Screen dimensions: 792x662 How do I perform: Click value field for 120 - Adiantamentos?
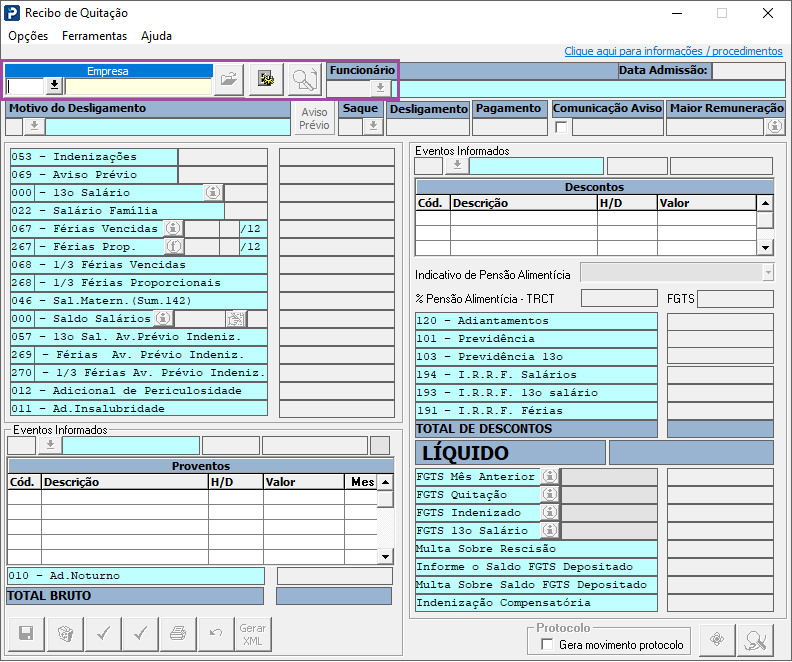coord(720,321)
